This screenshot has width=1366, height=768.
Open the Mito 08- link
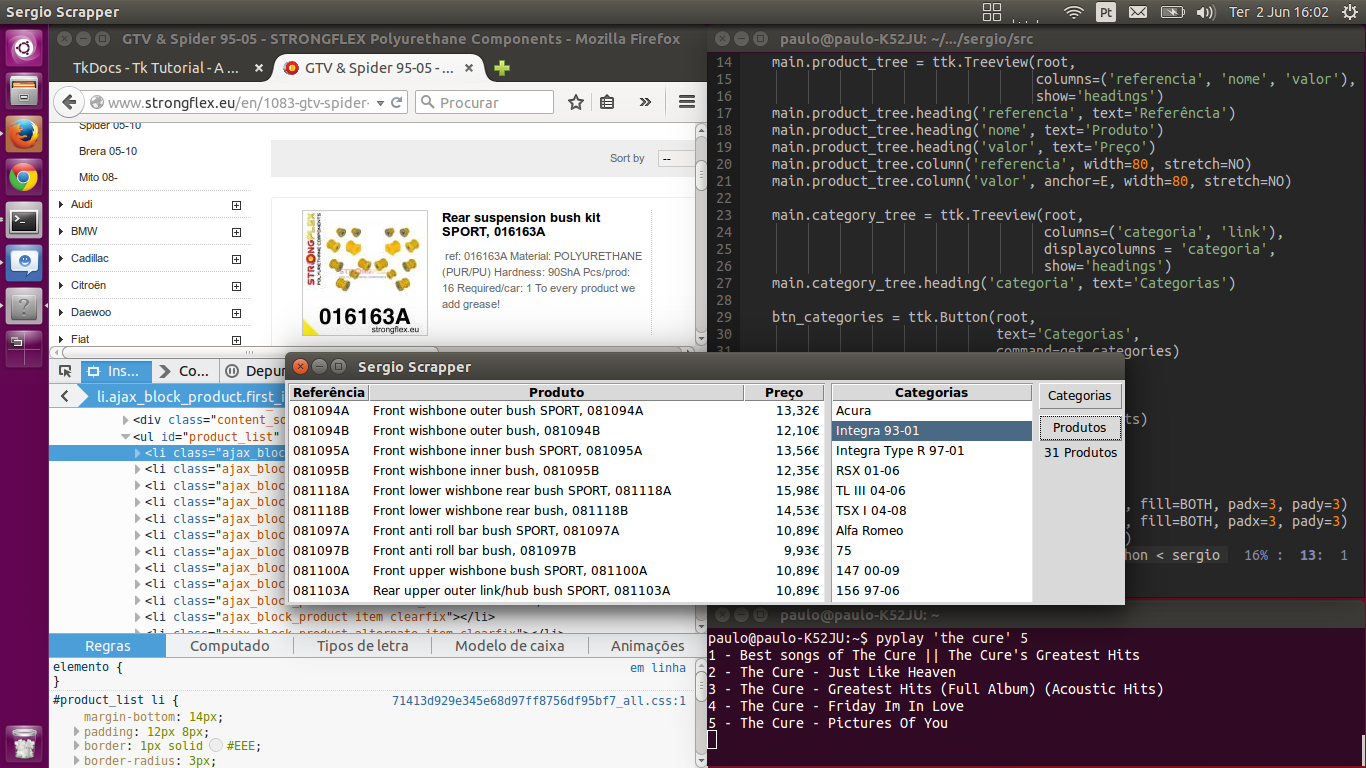coord(98,177)
